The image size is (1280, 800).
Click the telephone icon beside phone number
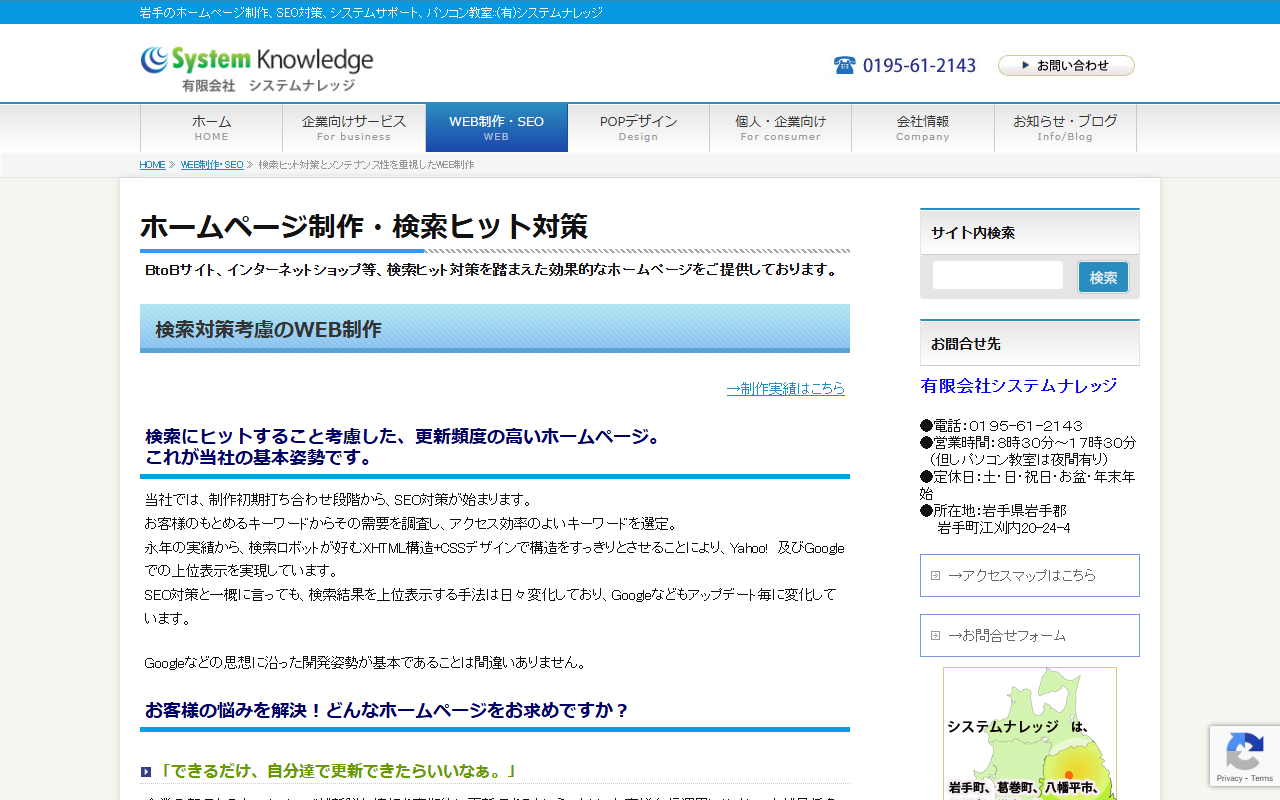coord(845,65)
